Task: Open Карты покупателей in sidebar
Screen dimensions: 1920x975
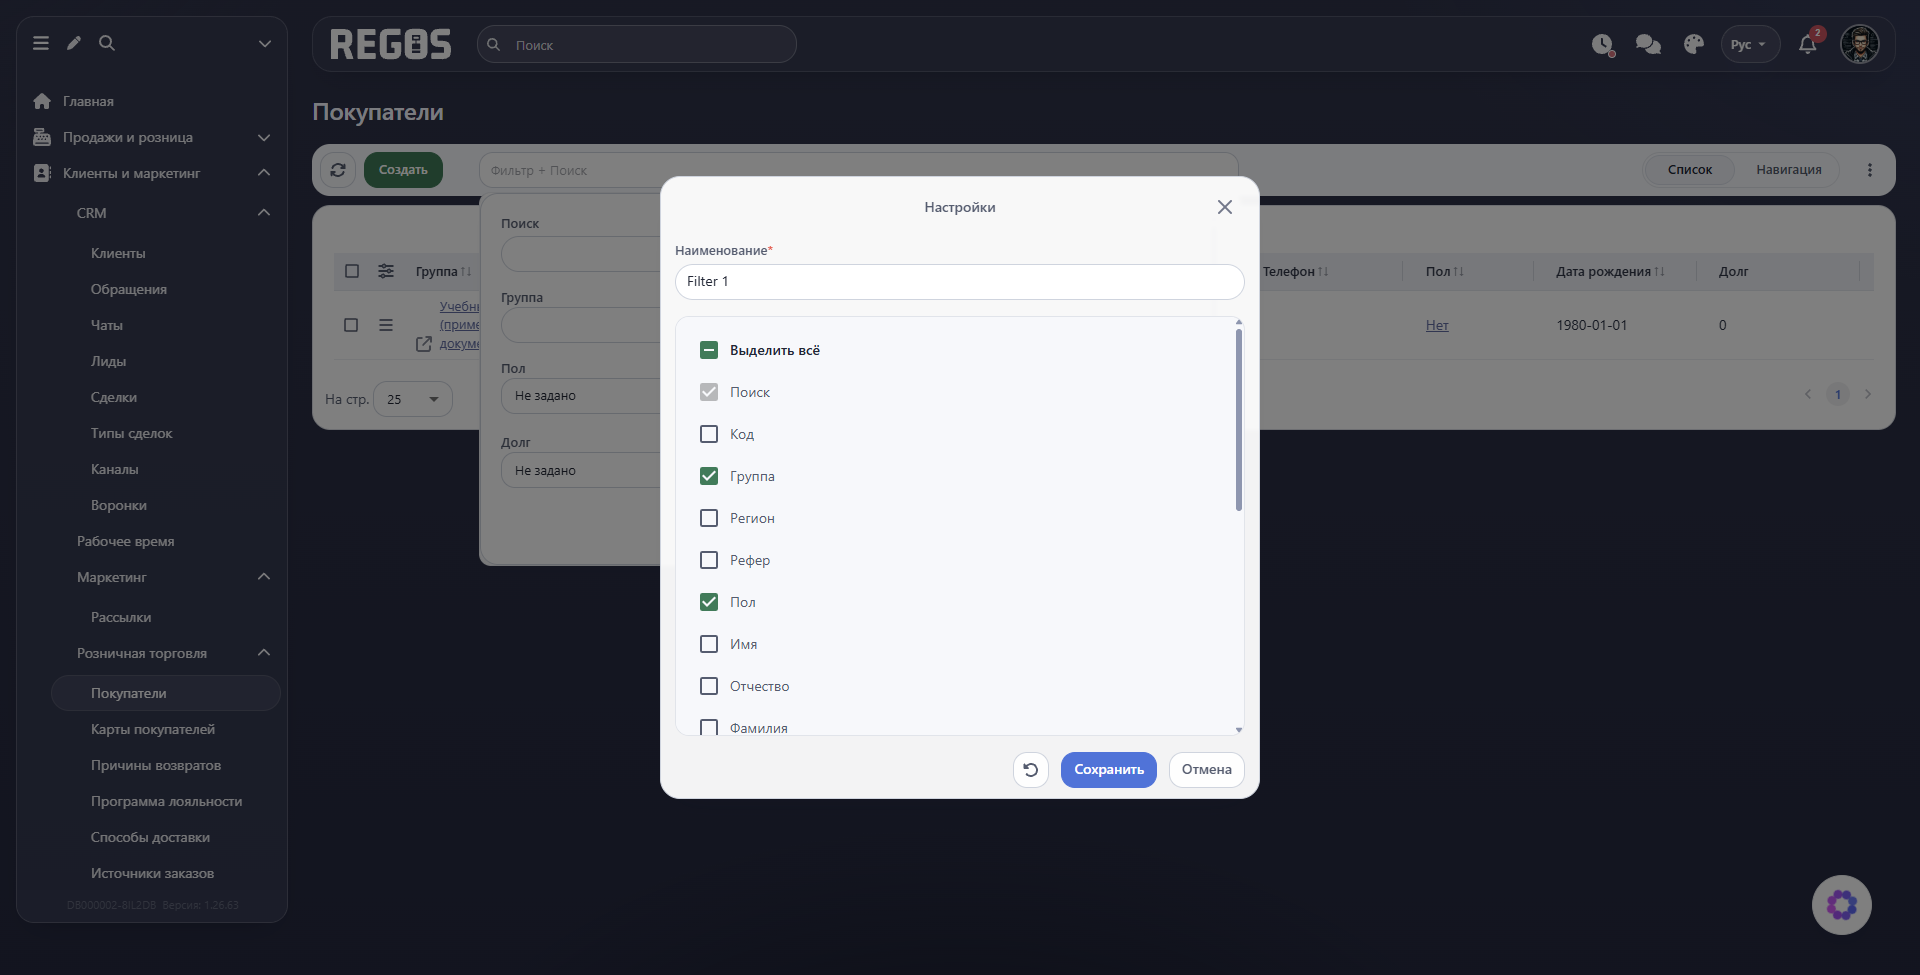Action: pyautogui.click(x=153, y=729)
